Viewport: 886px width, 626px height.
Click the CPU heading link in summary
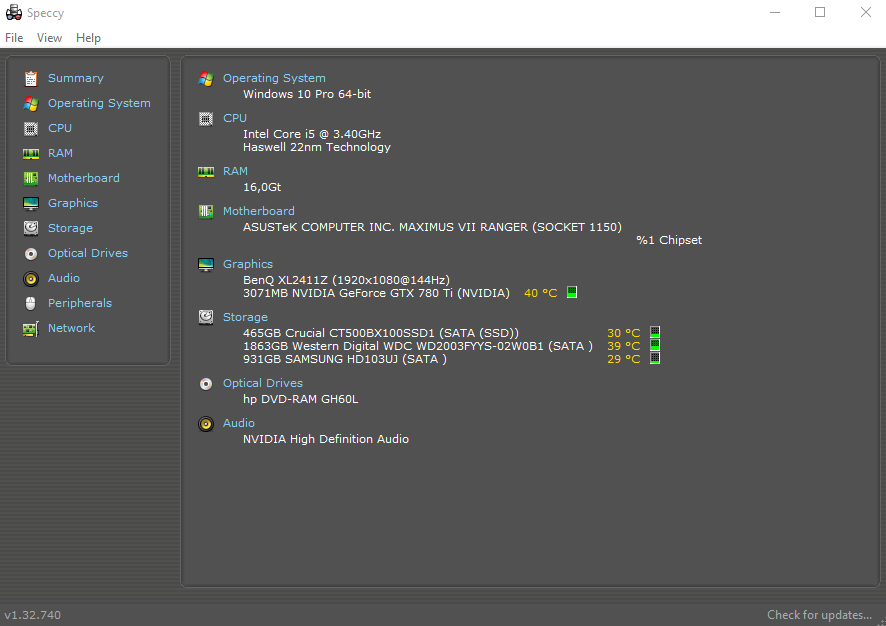point(234,118)
